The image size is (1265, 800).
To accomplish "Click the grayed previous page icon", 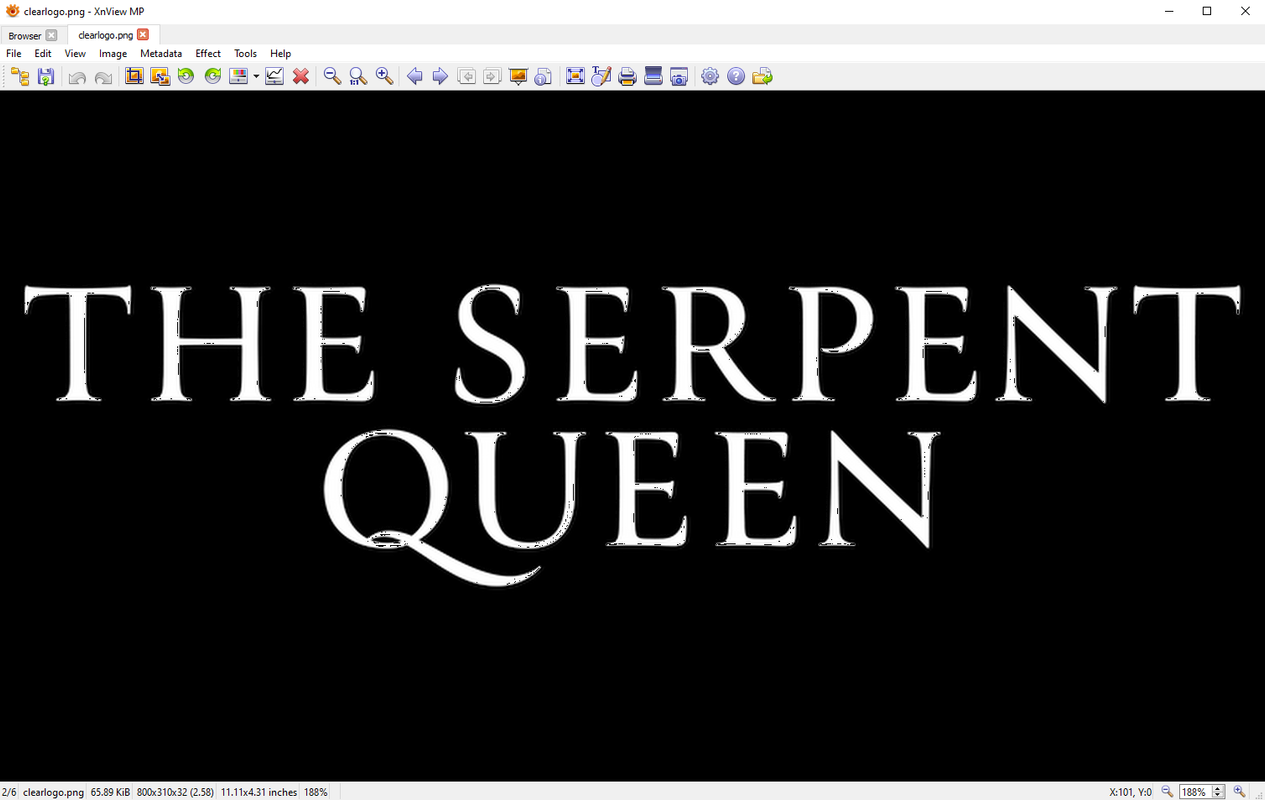I will pos(466,77).
